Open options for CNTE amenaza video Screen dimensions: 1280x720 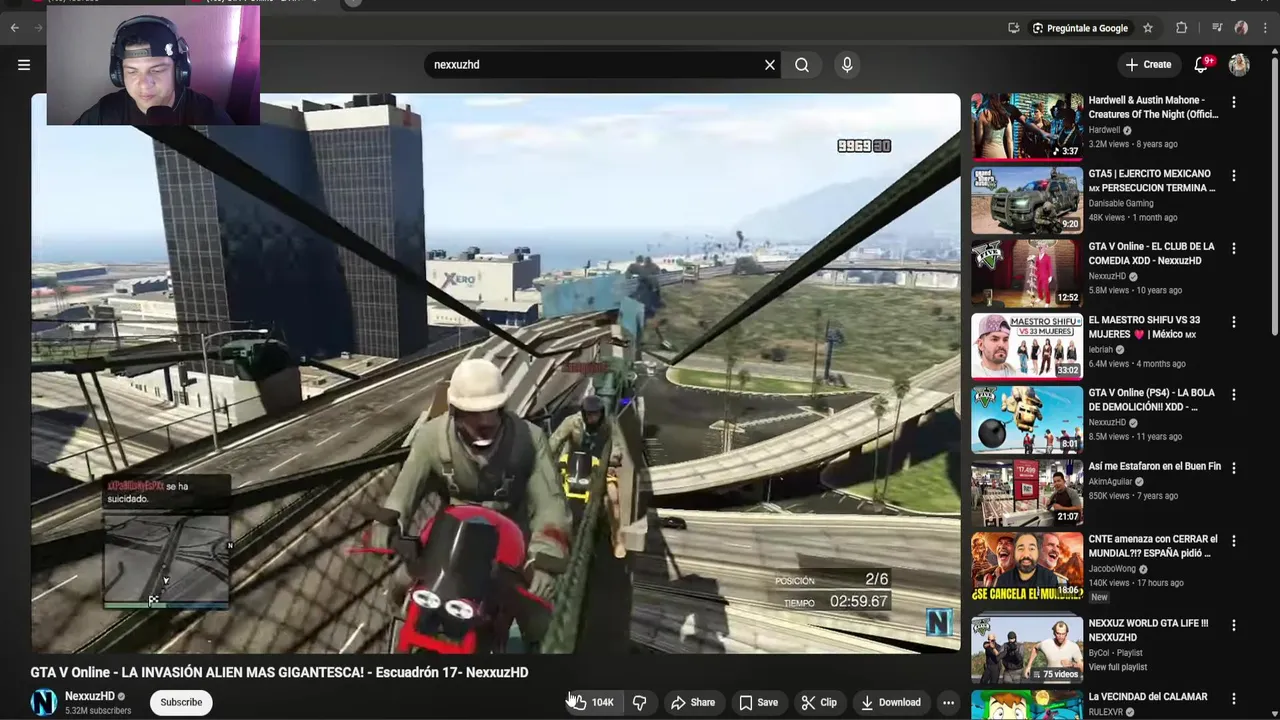(x=1234, y=541)
